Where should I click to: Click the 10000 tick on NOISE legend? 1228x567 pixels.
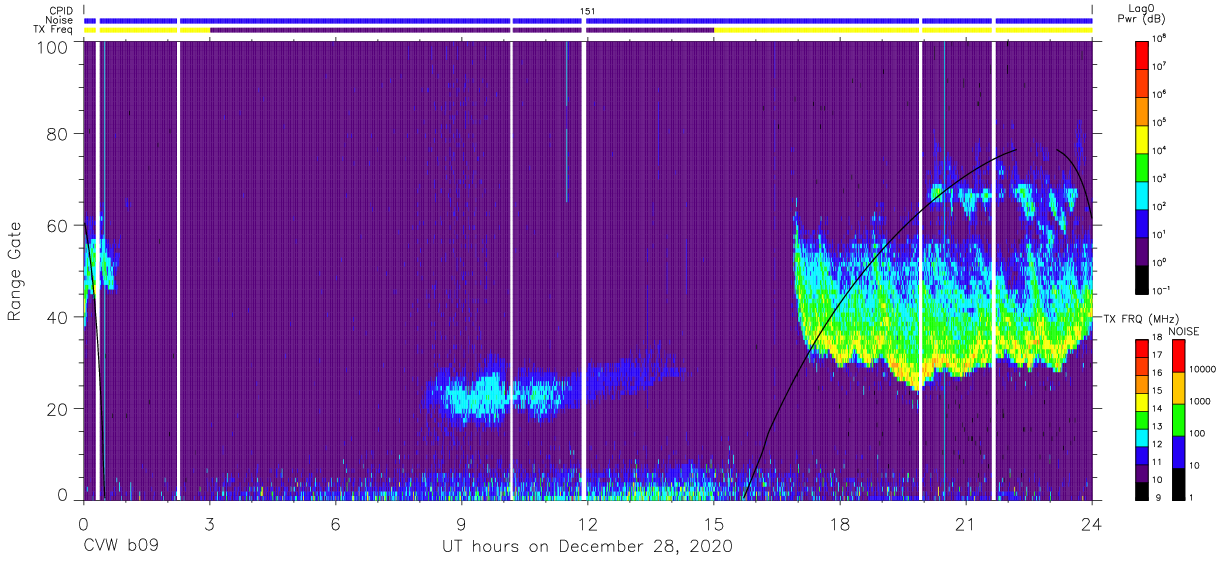tap(1203, 370)
